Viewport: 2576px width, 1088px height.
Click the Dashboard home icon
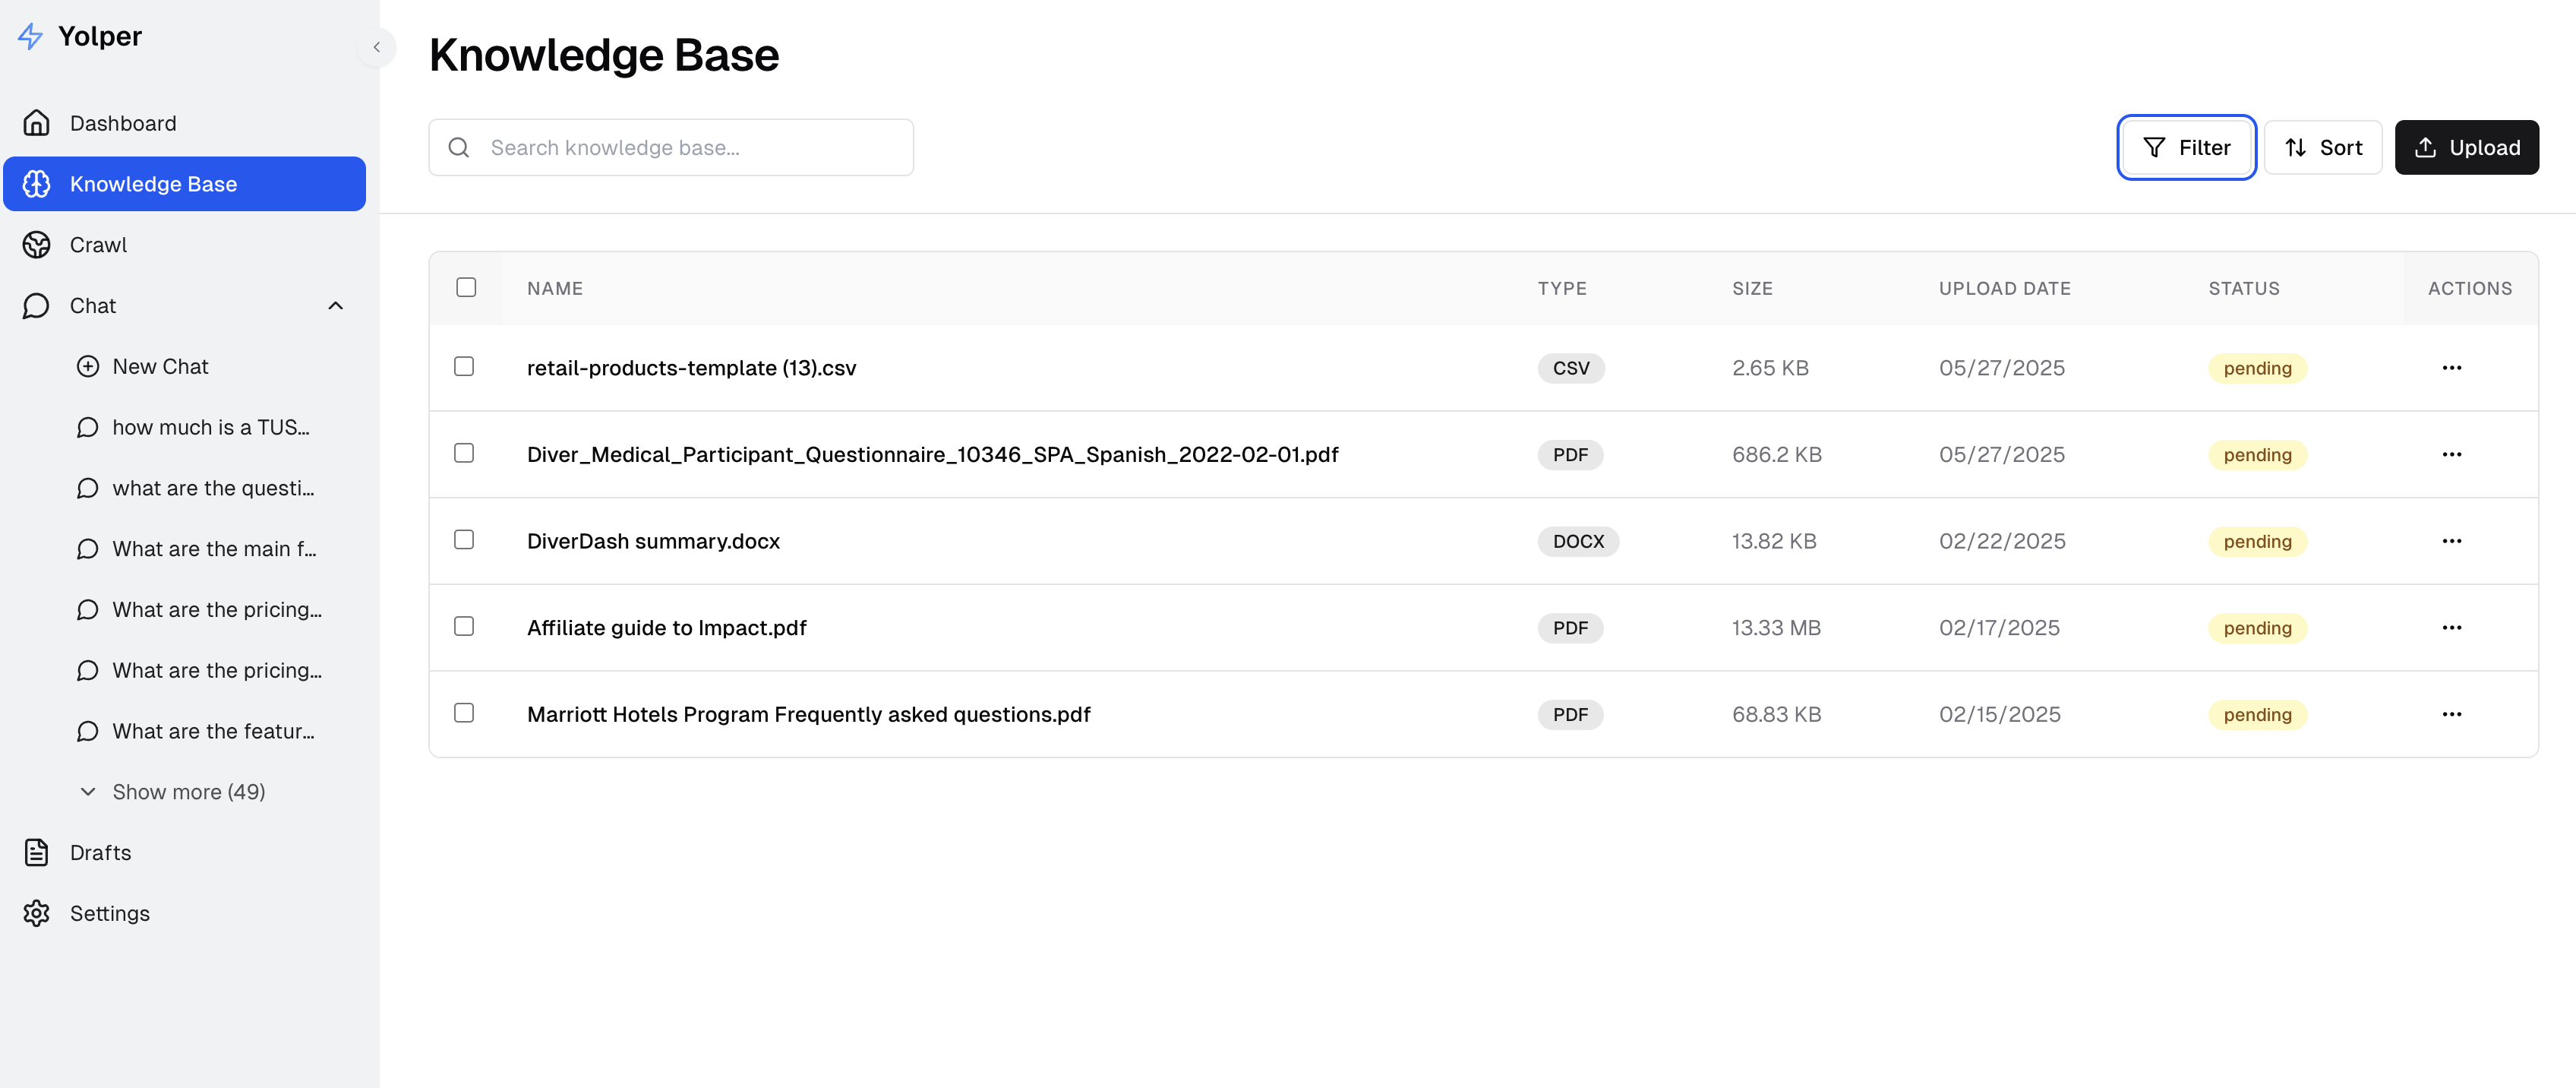click(x=37, y=123)
